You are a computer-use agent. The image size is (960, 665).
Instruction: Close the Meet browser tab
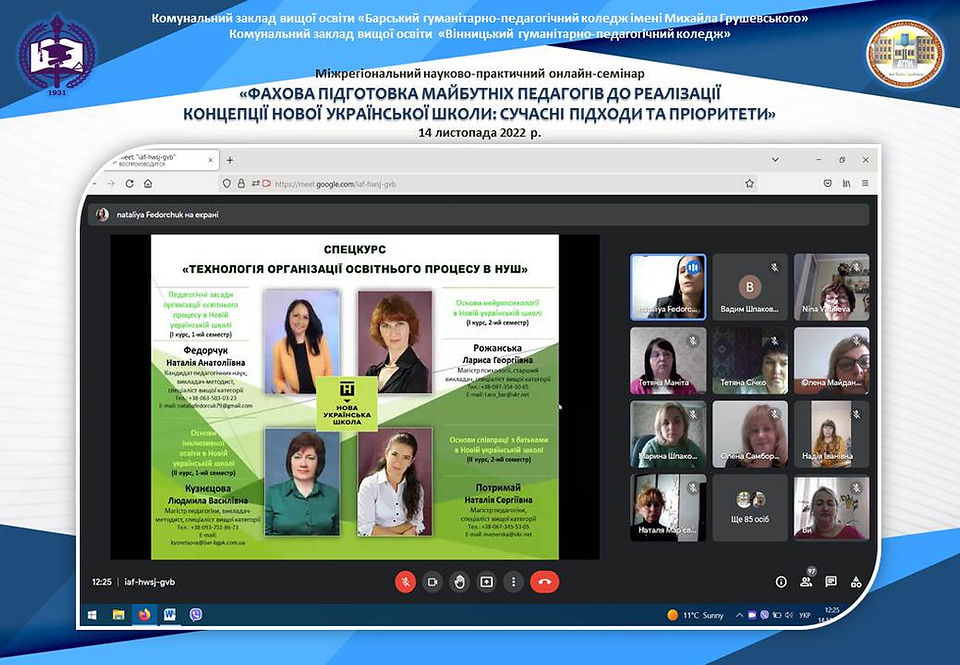(211, 160)
